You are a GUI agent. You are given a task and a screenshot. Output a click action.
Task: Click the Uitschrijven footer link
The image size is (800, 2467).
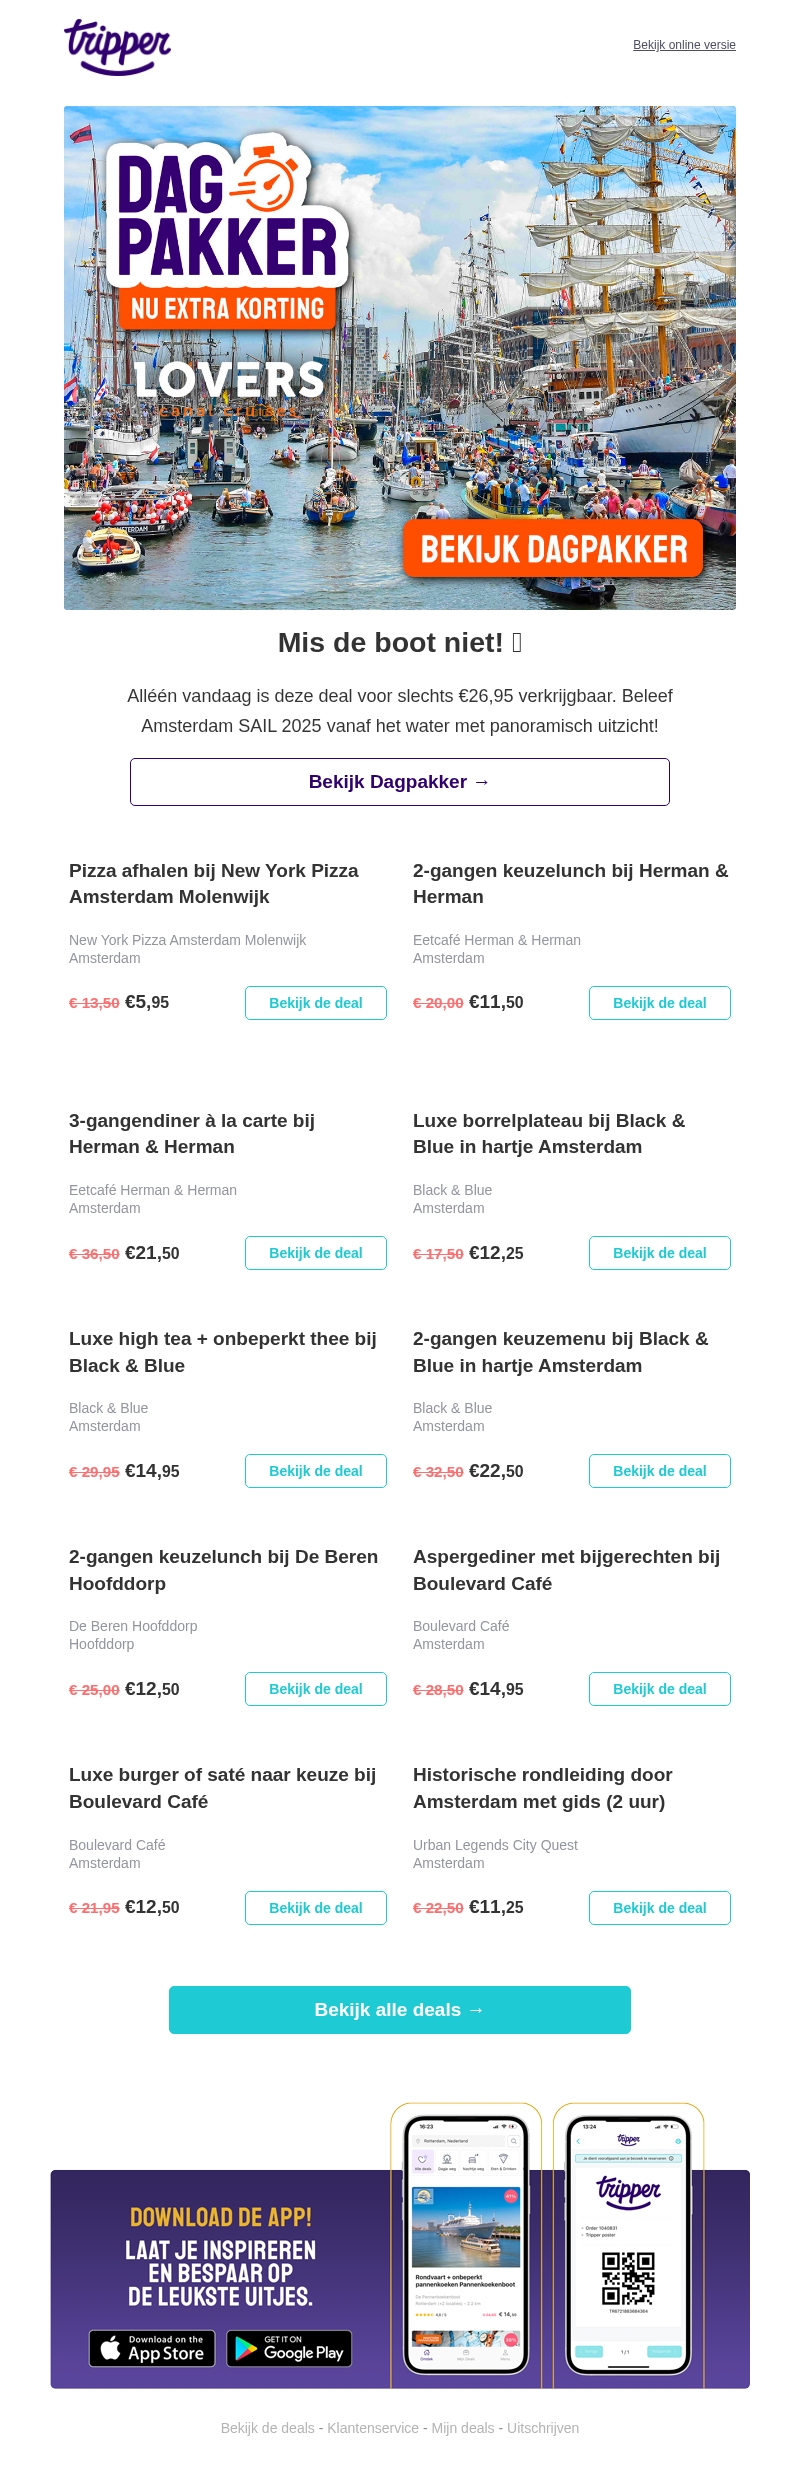[543, 2428]
